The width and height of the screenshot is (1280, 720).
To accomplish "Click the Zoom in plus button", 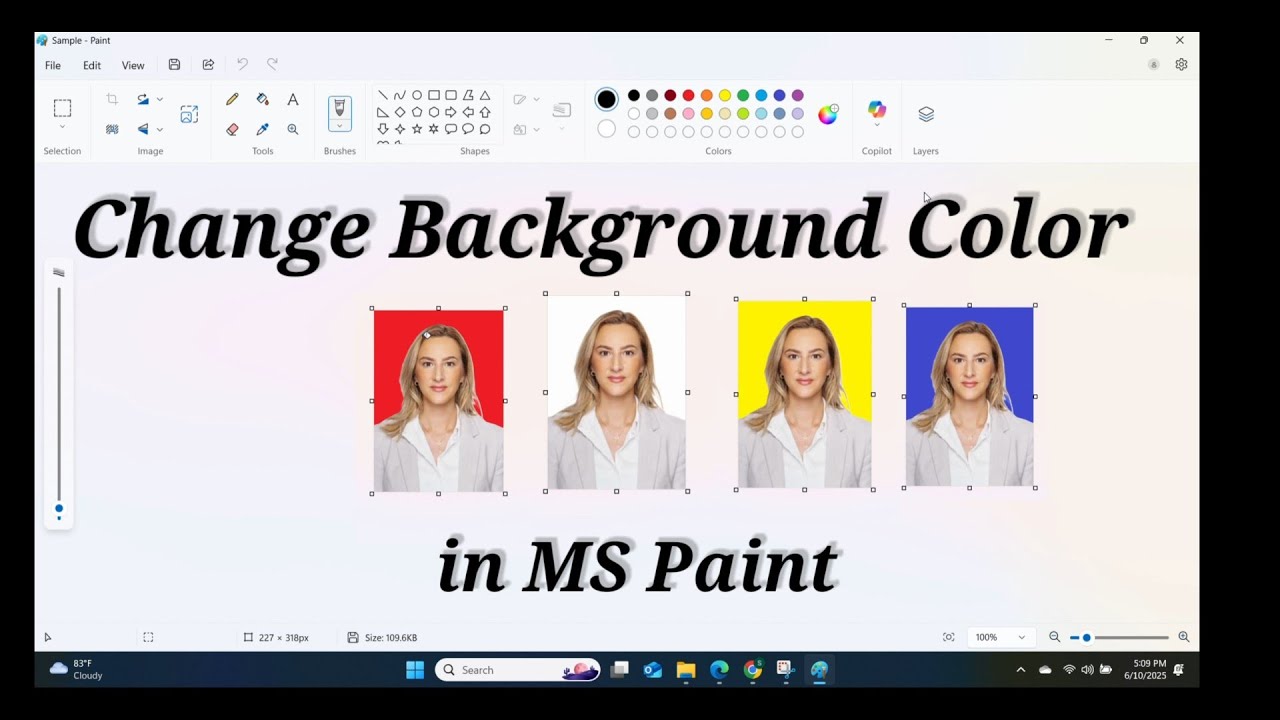I will [1184, 637].
